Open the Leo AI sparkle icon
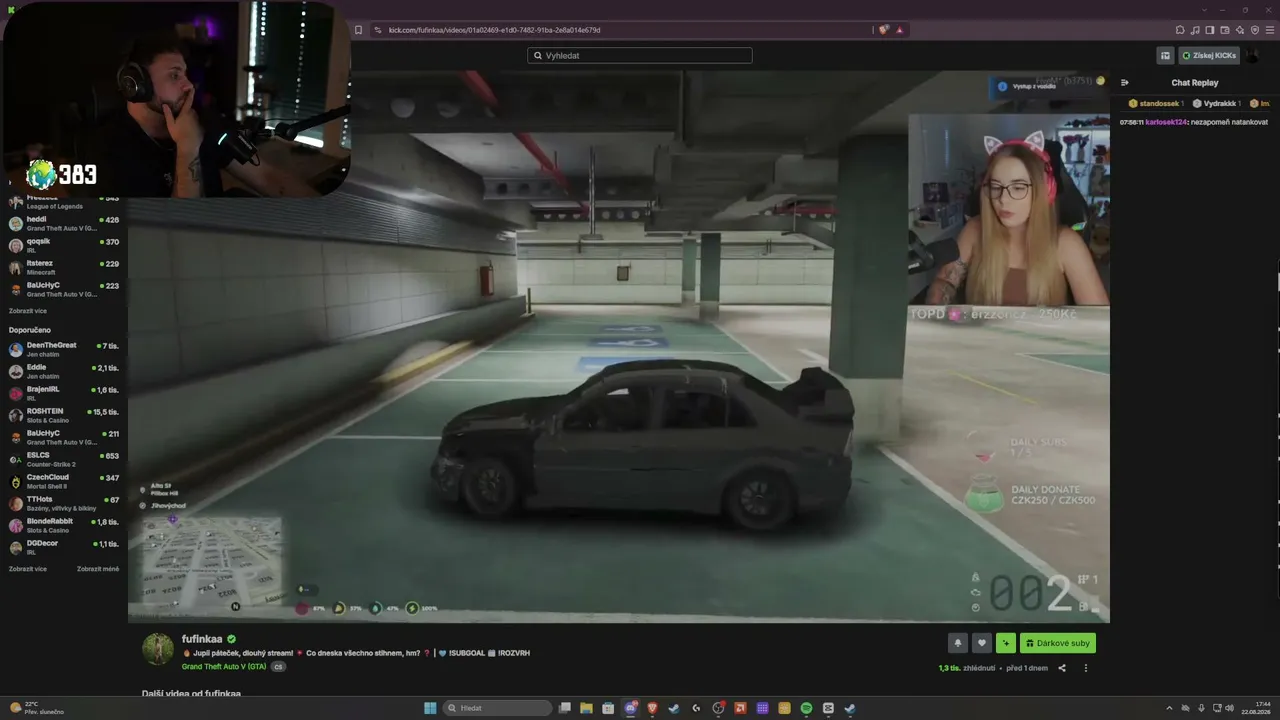 (1240, 30)
